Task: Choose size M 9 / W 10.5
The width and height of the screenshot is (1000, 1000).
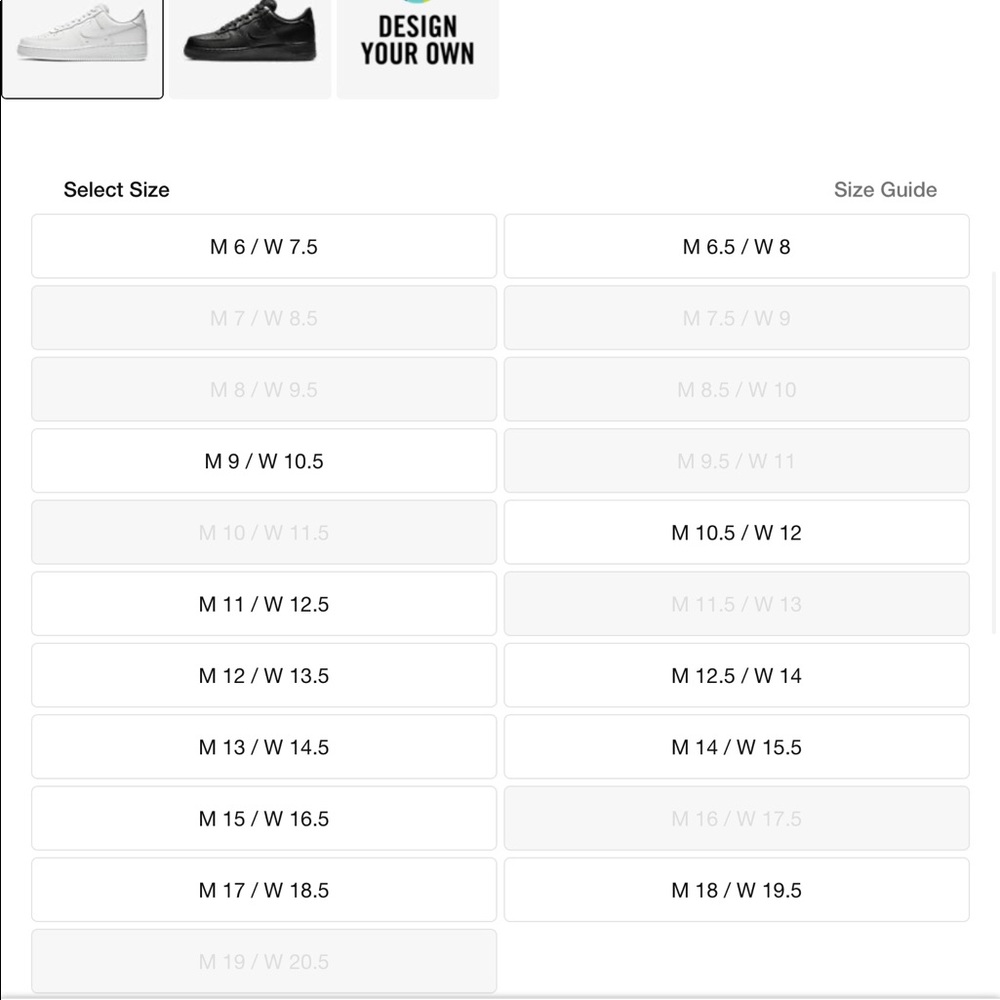Action: [x=263, y=461]
